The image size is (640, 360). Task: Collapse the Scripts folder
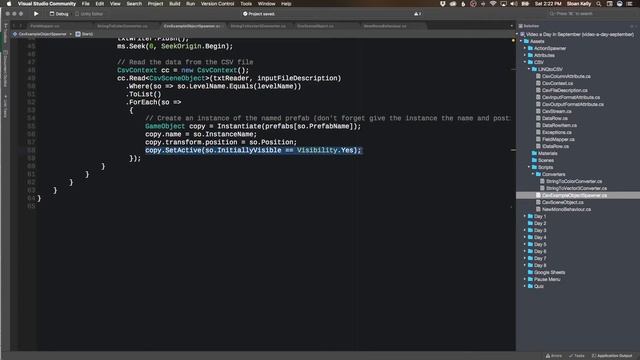point(529,167)
